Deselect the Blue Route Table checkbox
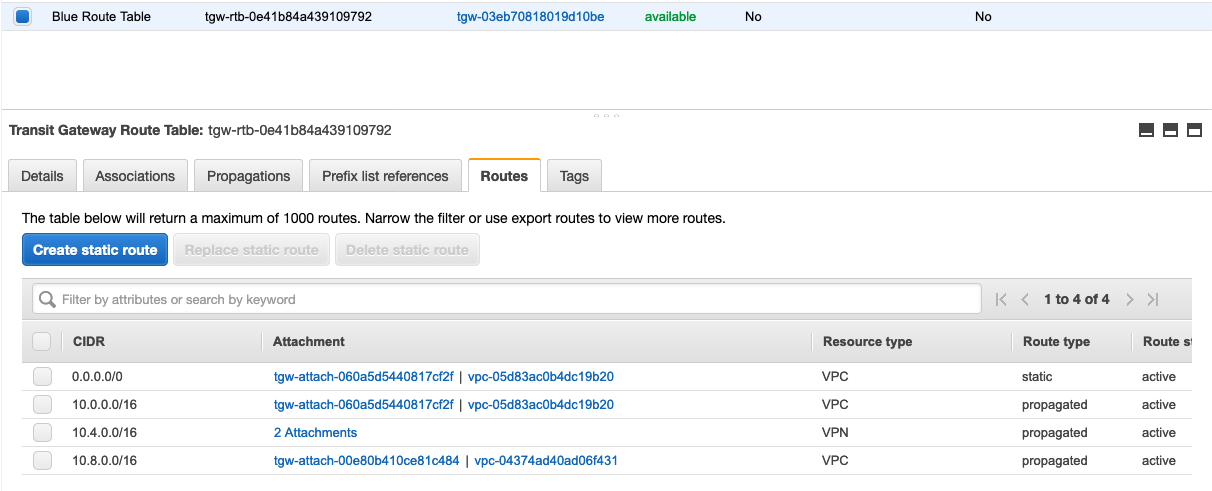This screenshot has width=1212, height=491. (23, 17)
